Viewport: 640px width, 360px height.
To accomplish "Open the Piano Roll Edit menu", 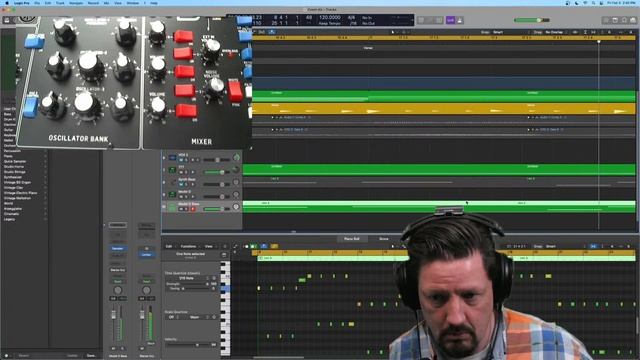I will pyautogui.click(x=169, y=247).
